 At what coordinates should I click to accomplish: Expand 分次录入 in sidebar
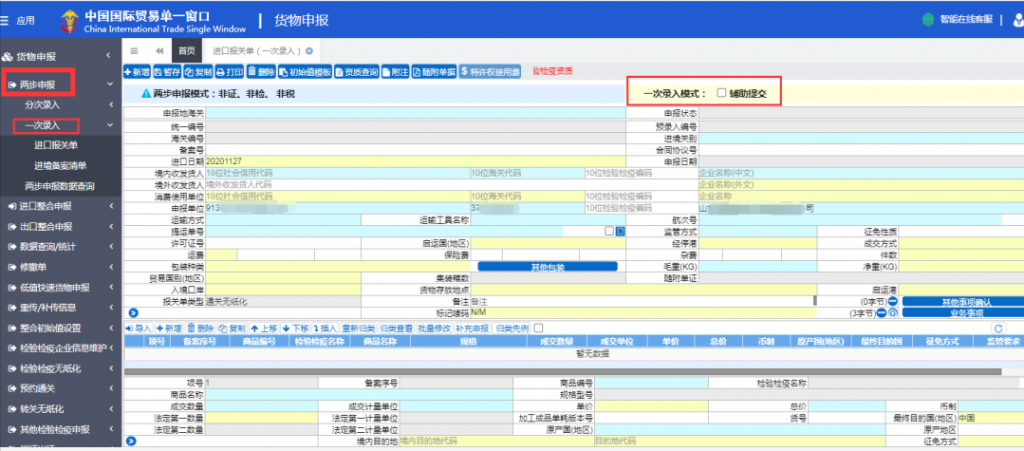click(x=61, y=104)
